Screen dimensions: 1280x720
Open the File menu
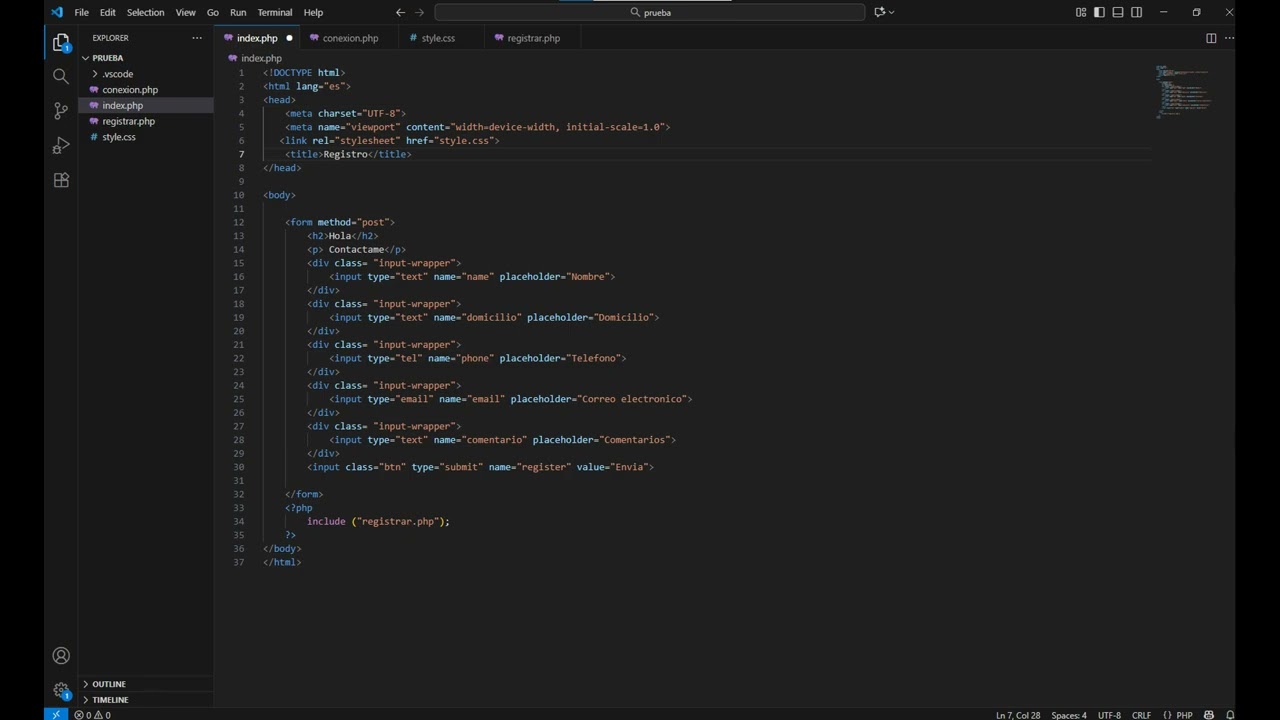pos(82,12)
